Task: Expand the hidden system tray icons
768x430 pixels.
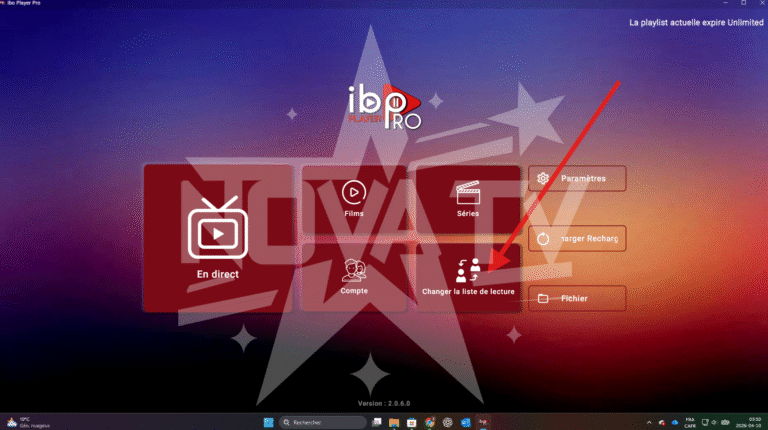Action: pyautogui.click(x=647, y=422)
